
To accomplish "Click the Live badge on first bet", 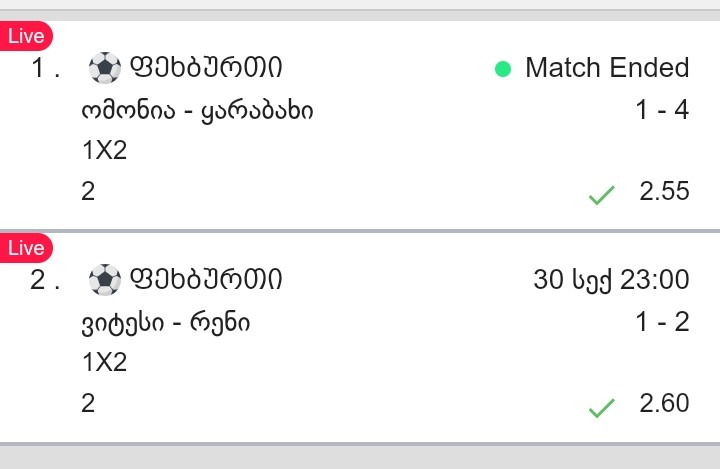I will 26,36.
